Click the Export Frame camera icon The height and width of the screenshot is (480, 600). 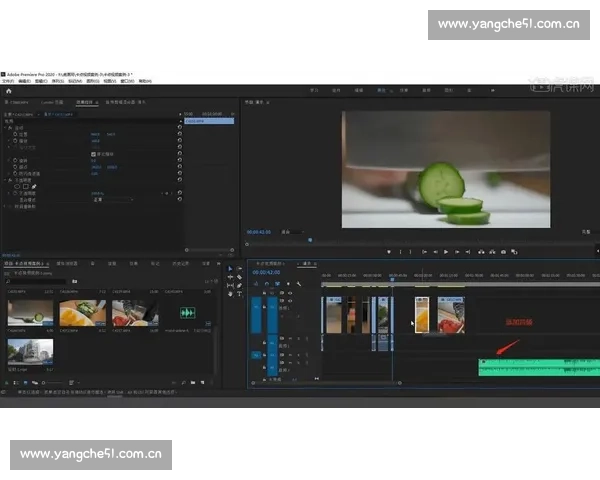point(503,251)
